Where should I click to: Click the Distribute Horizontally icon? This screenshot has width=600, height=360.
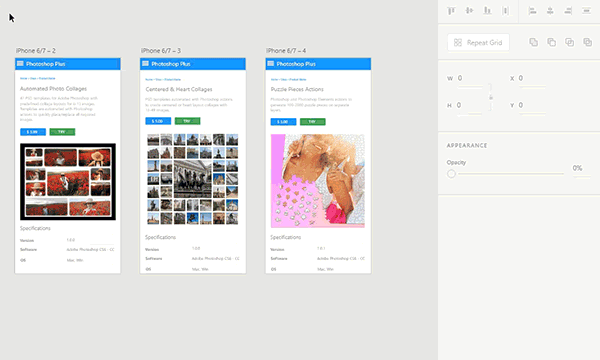click(x=586, y=11)
